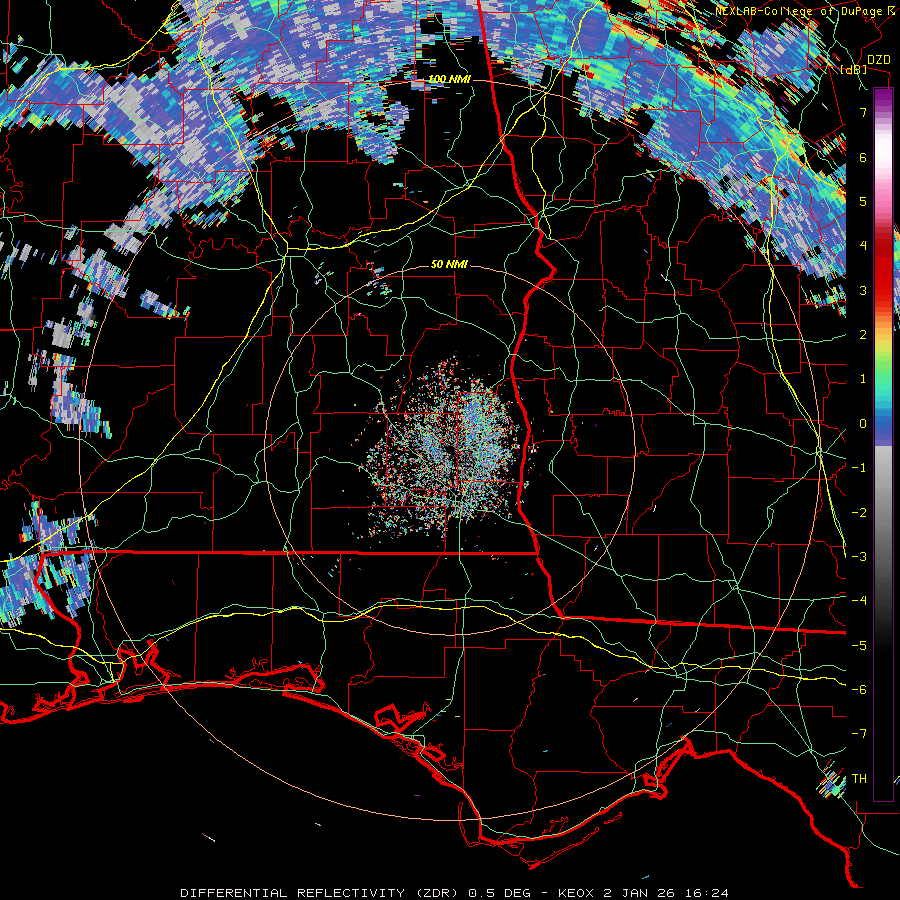Click the [dB] unit label

(x=854, y=69)
